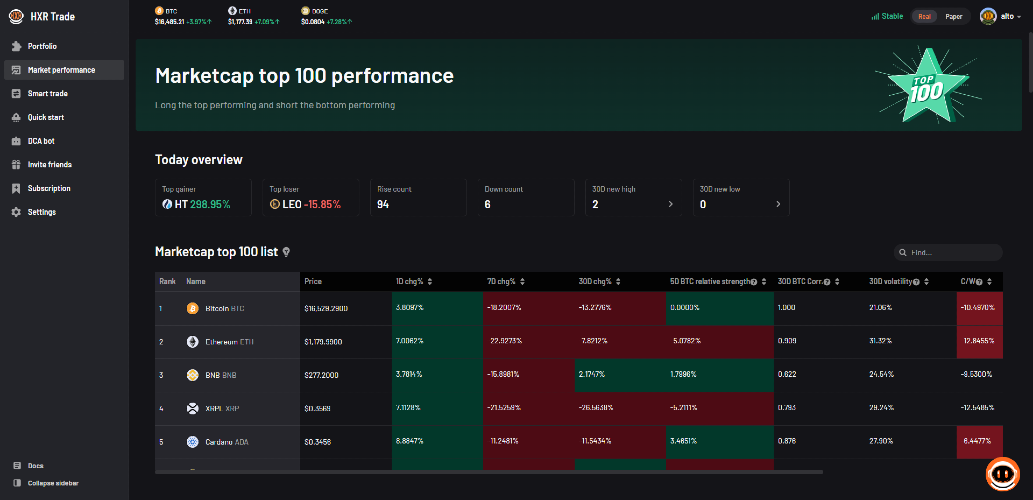Image resolution: width=1033 pixels, height=500 pixels.
Task: Click the Stable connection status indicator
Action: pyautogui.click(x=887, y=16)
